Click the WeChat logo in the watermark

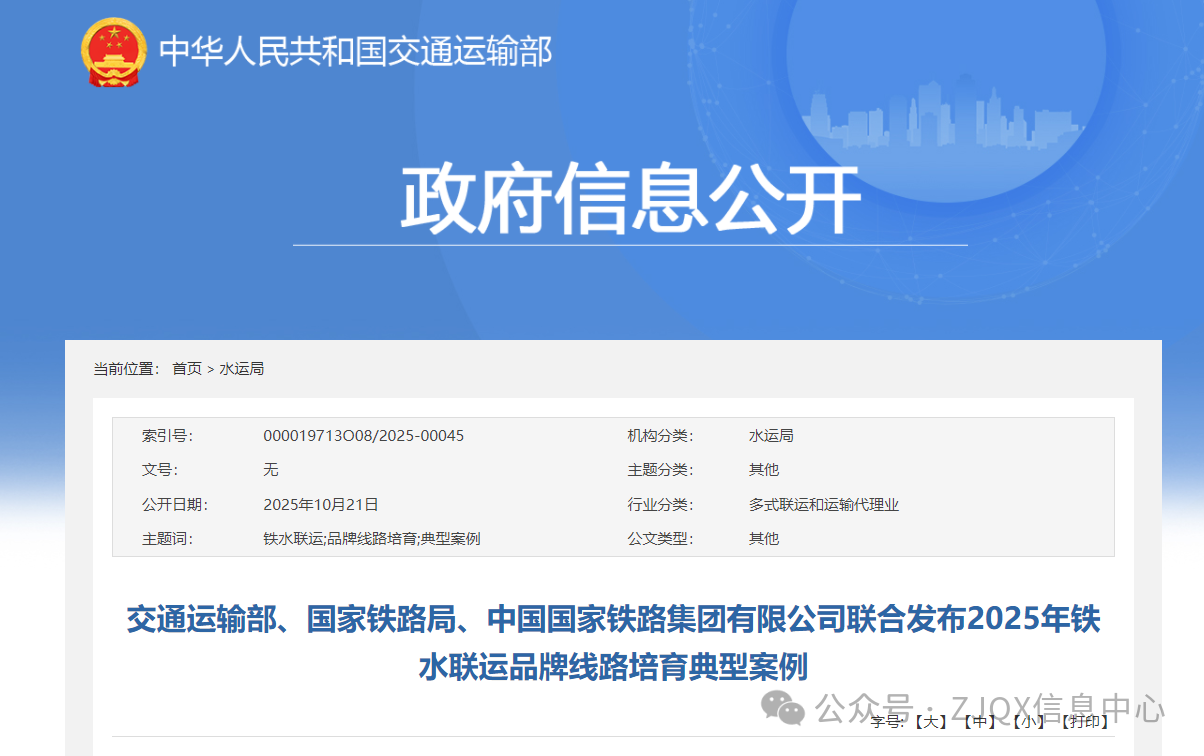pos(783,708)
